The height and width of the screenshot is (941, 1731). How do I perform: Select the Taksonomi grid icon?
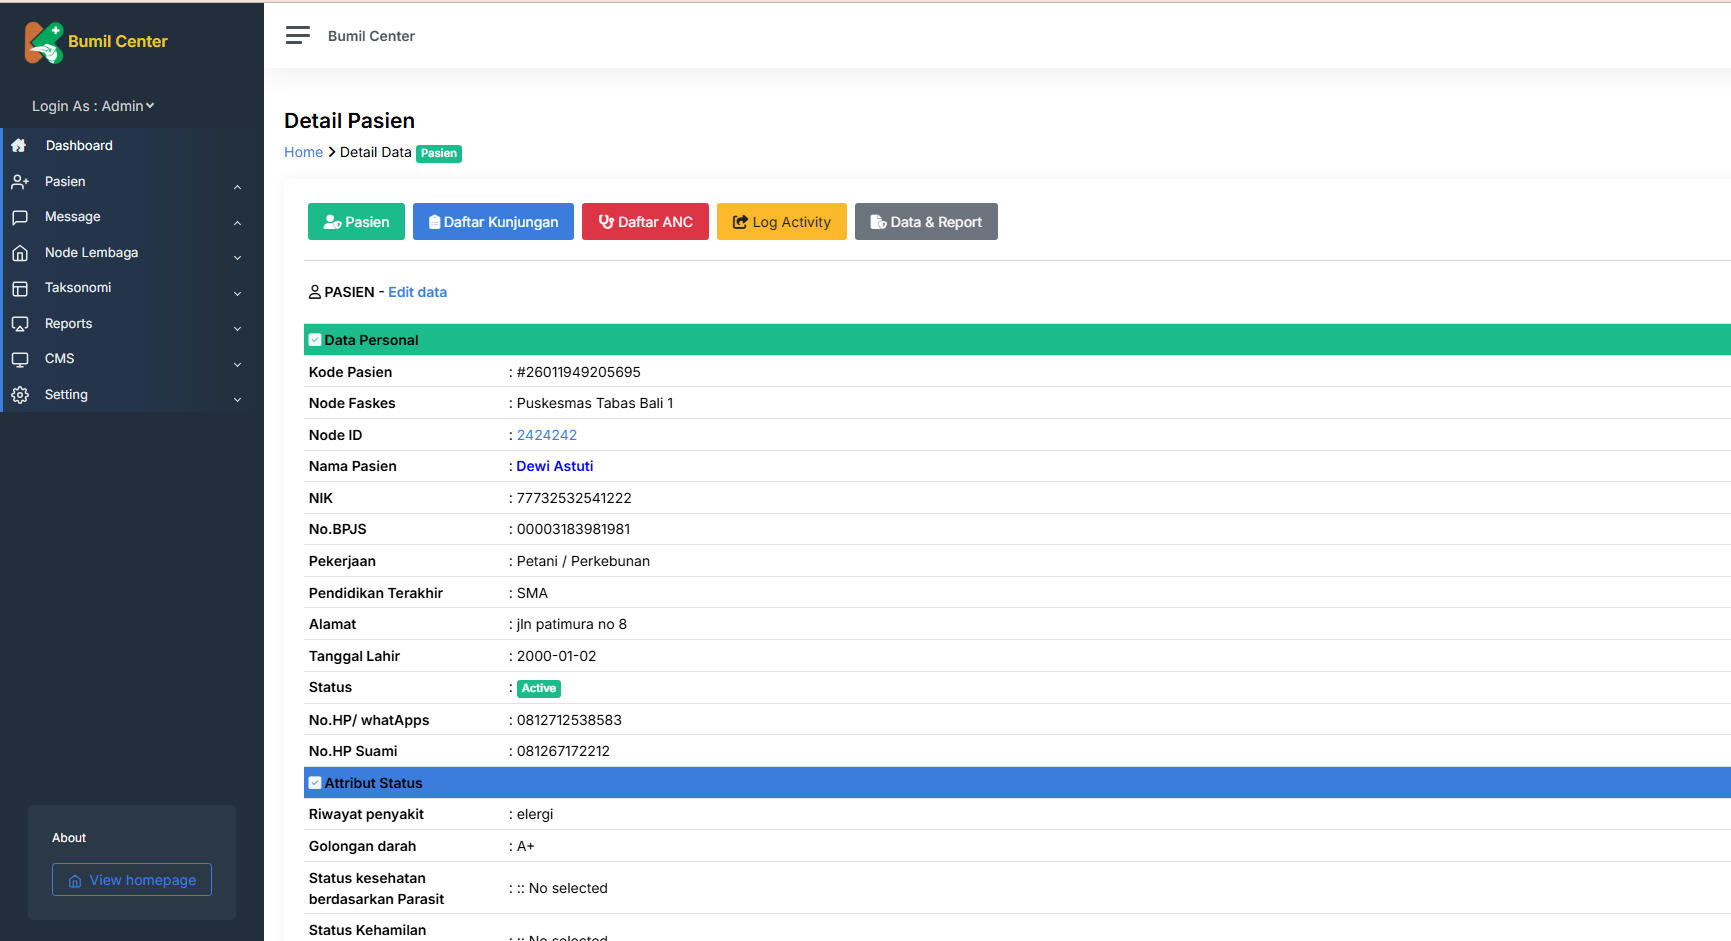point(19,287)
